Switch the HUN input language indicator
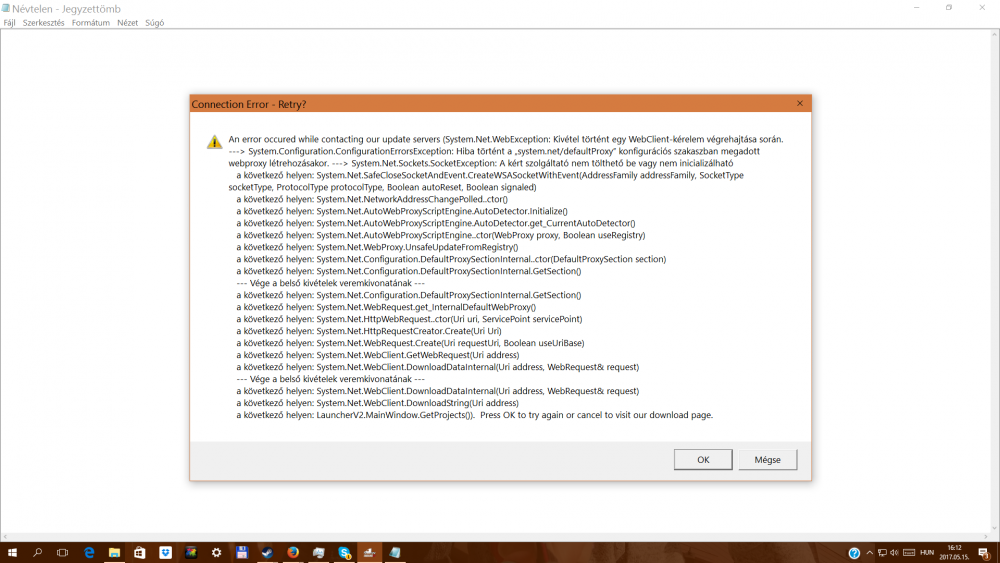This screenshot has width=1000, height=563. (x=927, y=553)
